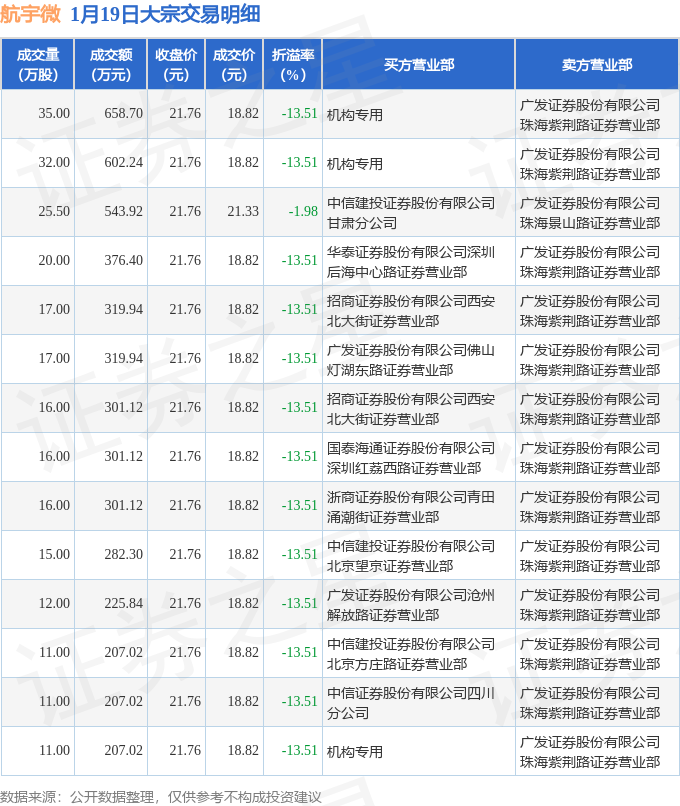Screen dimensions: 680x806
Task: Open buyer 中信证券 四川分公司
Action: click(410, 702)
